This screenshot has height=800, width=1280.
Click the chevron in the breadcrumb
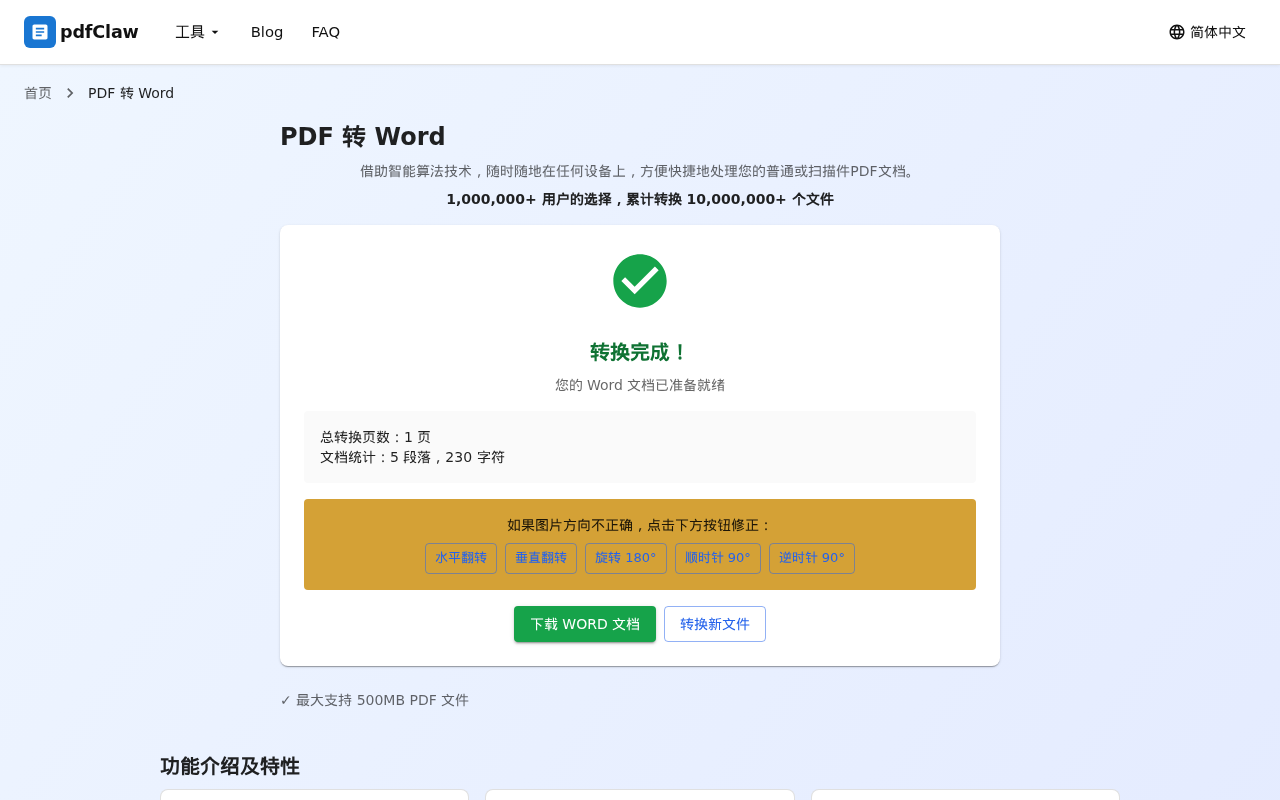[69, 92]
